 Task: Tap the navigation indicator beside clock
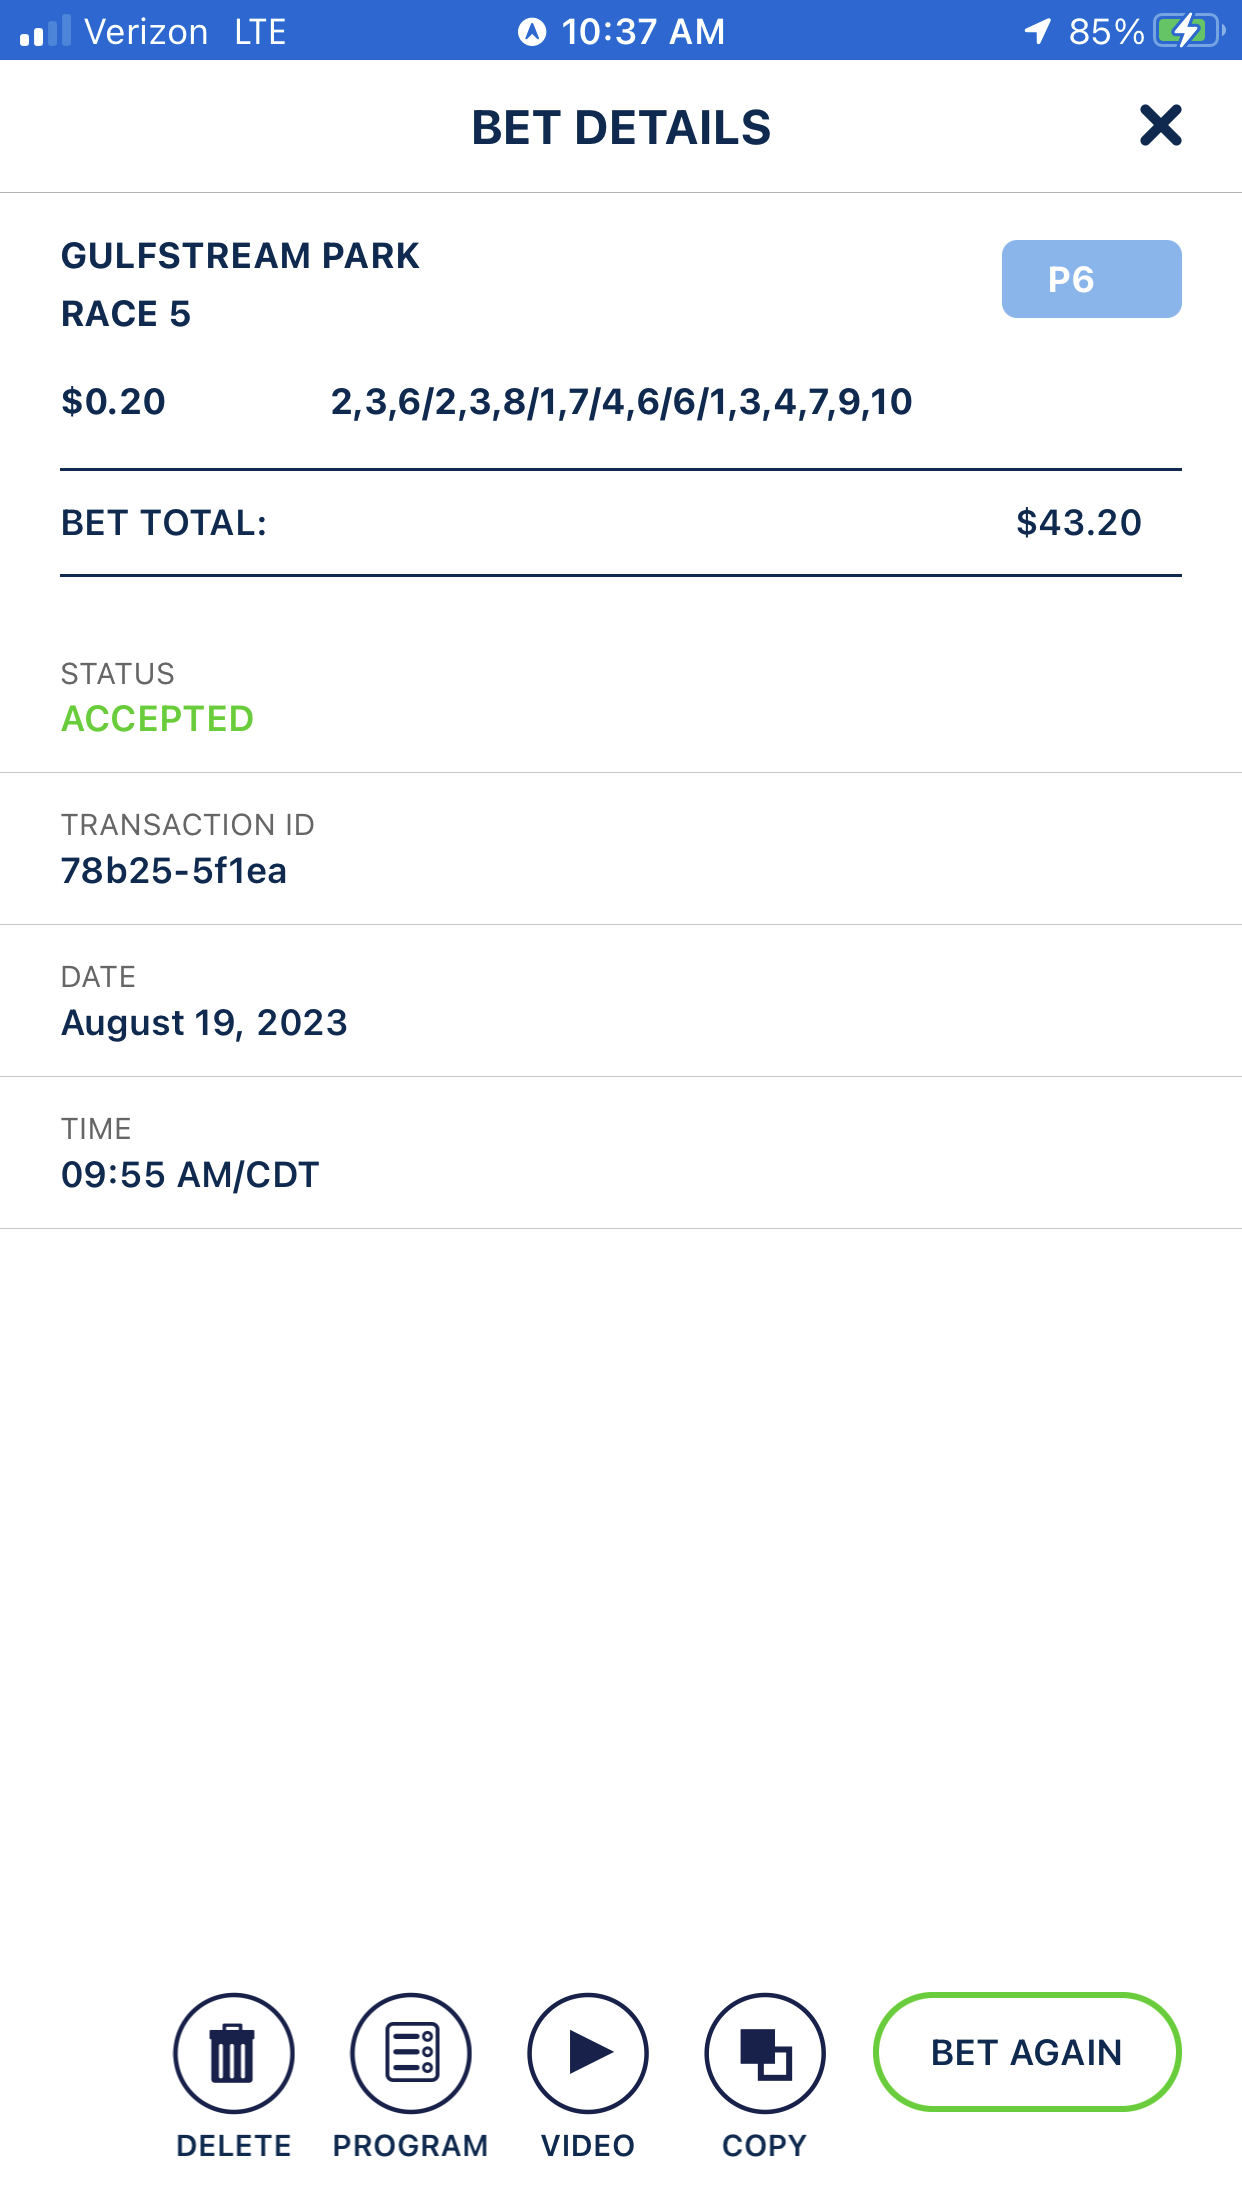click(x=532, y=32)
